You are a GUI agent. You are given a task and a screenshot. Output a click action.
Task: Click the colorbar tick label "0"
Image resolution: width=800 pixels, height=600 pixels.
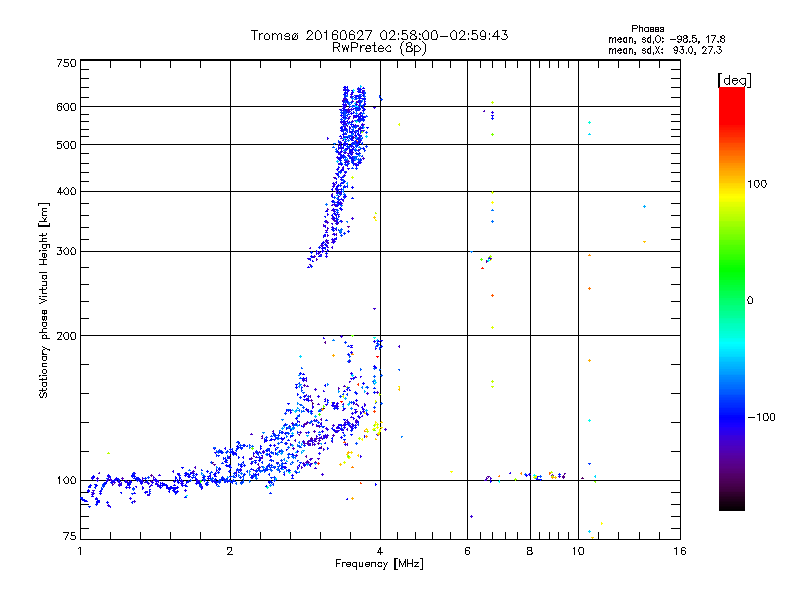coord(750,301)
